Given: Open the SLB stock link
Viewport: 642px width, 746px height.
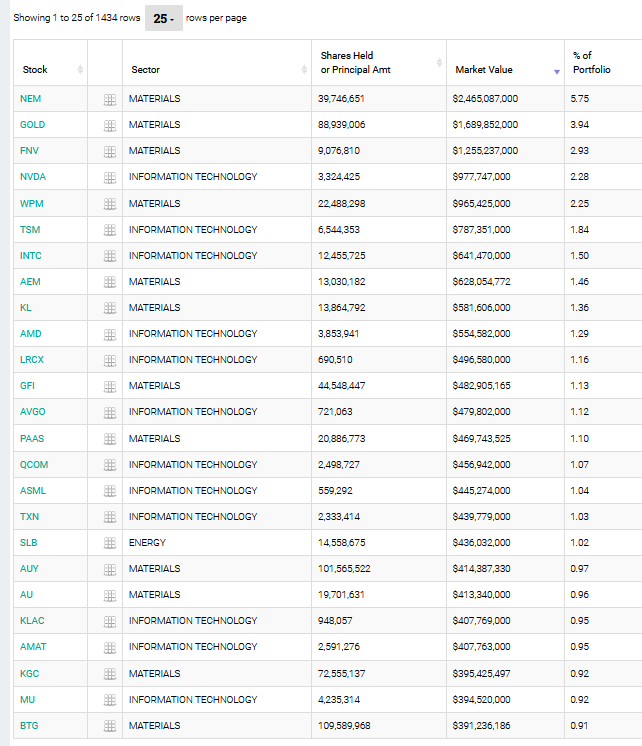Looking at the screenshot, I should pos(29,543).
